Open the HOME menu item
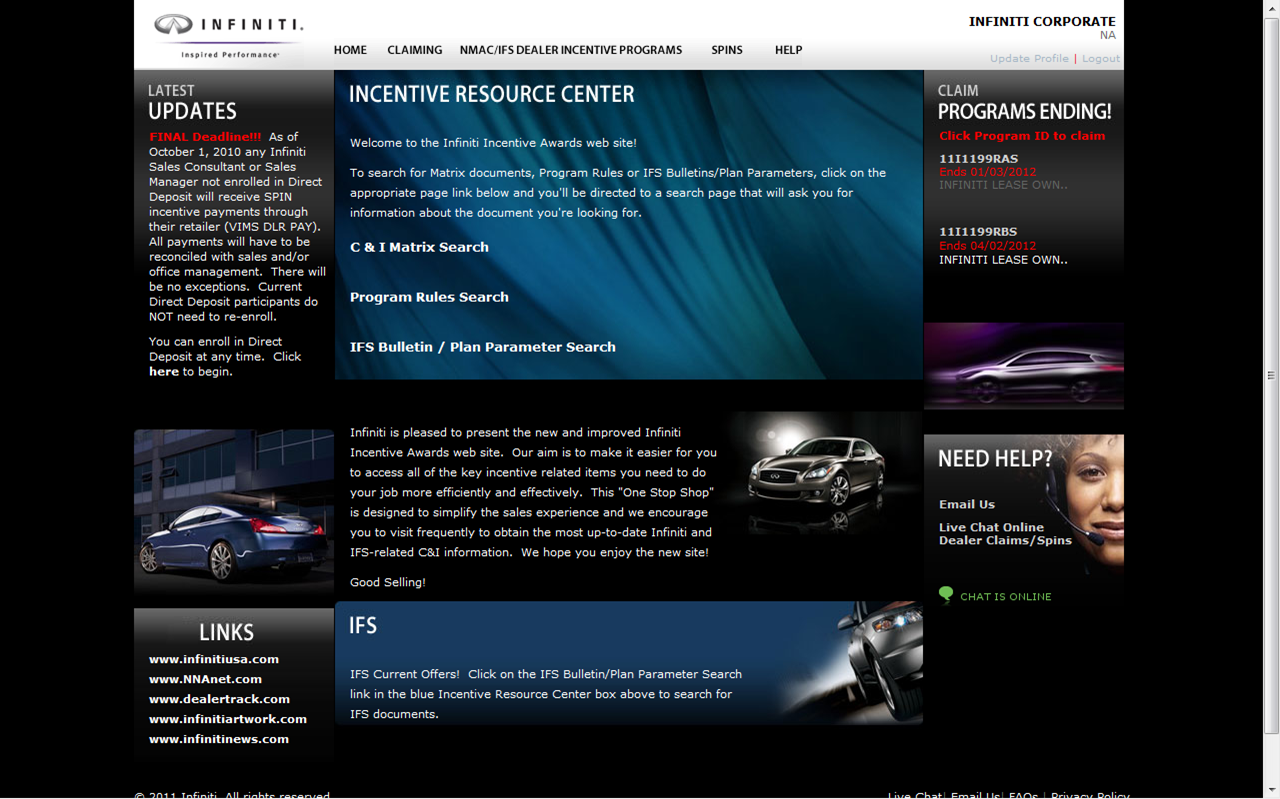This screenshot has width=1280, height=799. (350, 50)
